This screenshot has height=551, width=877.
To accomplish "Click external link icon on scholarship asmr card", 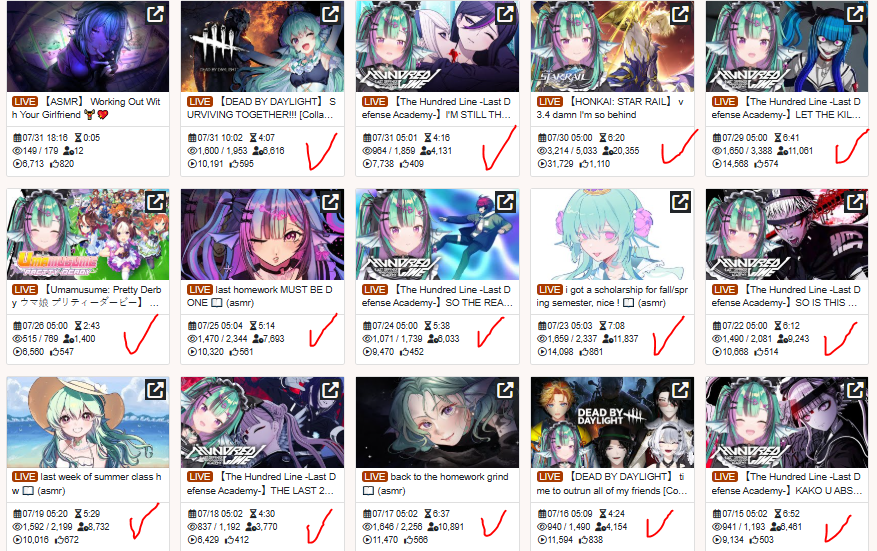I will [680, 201].
